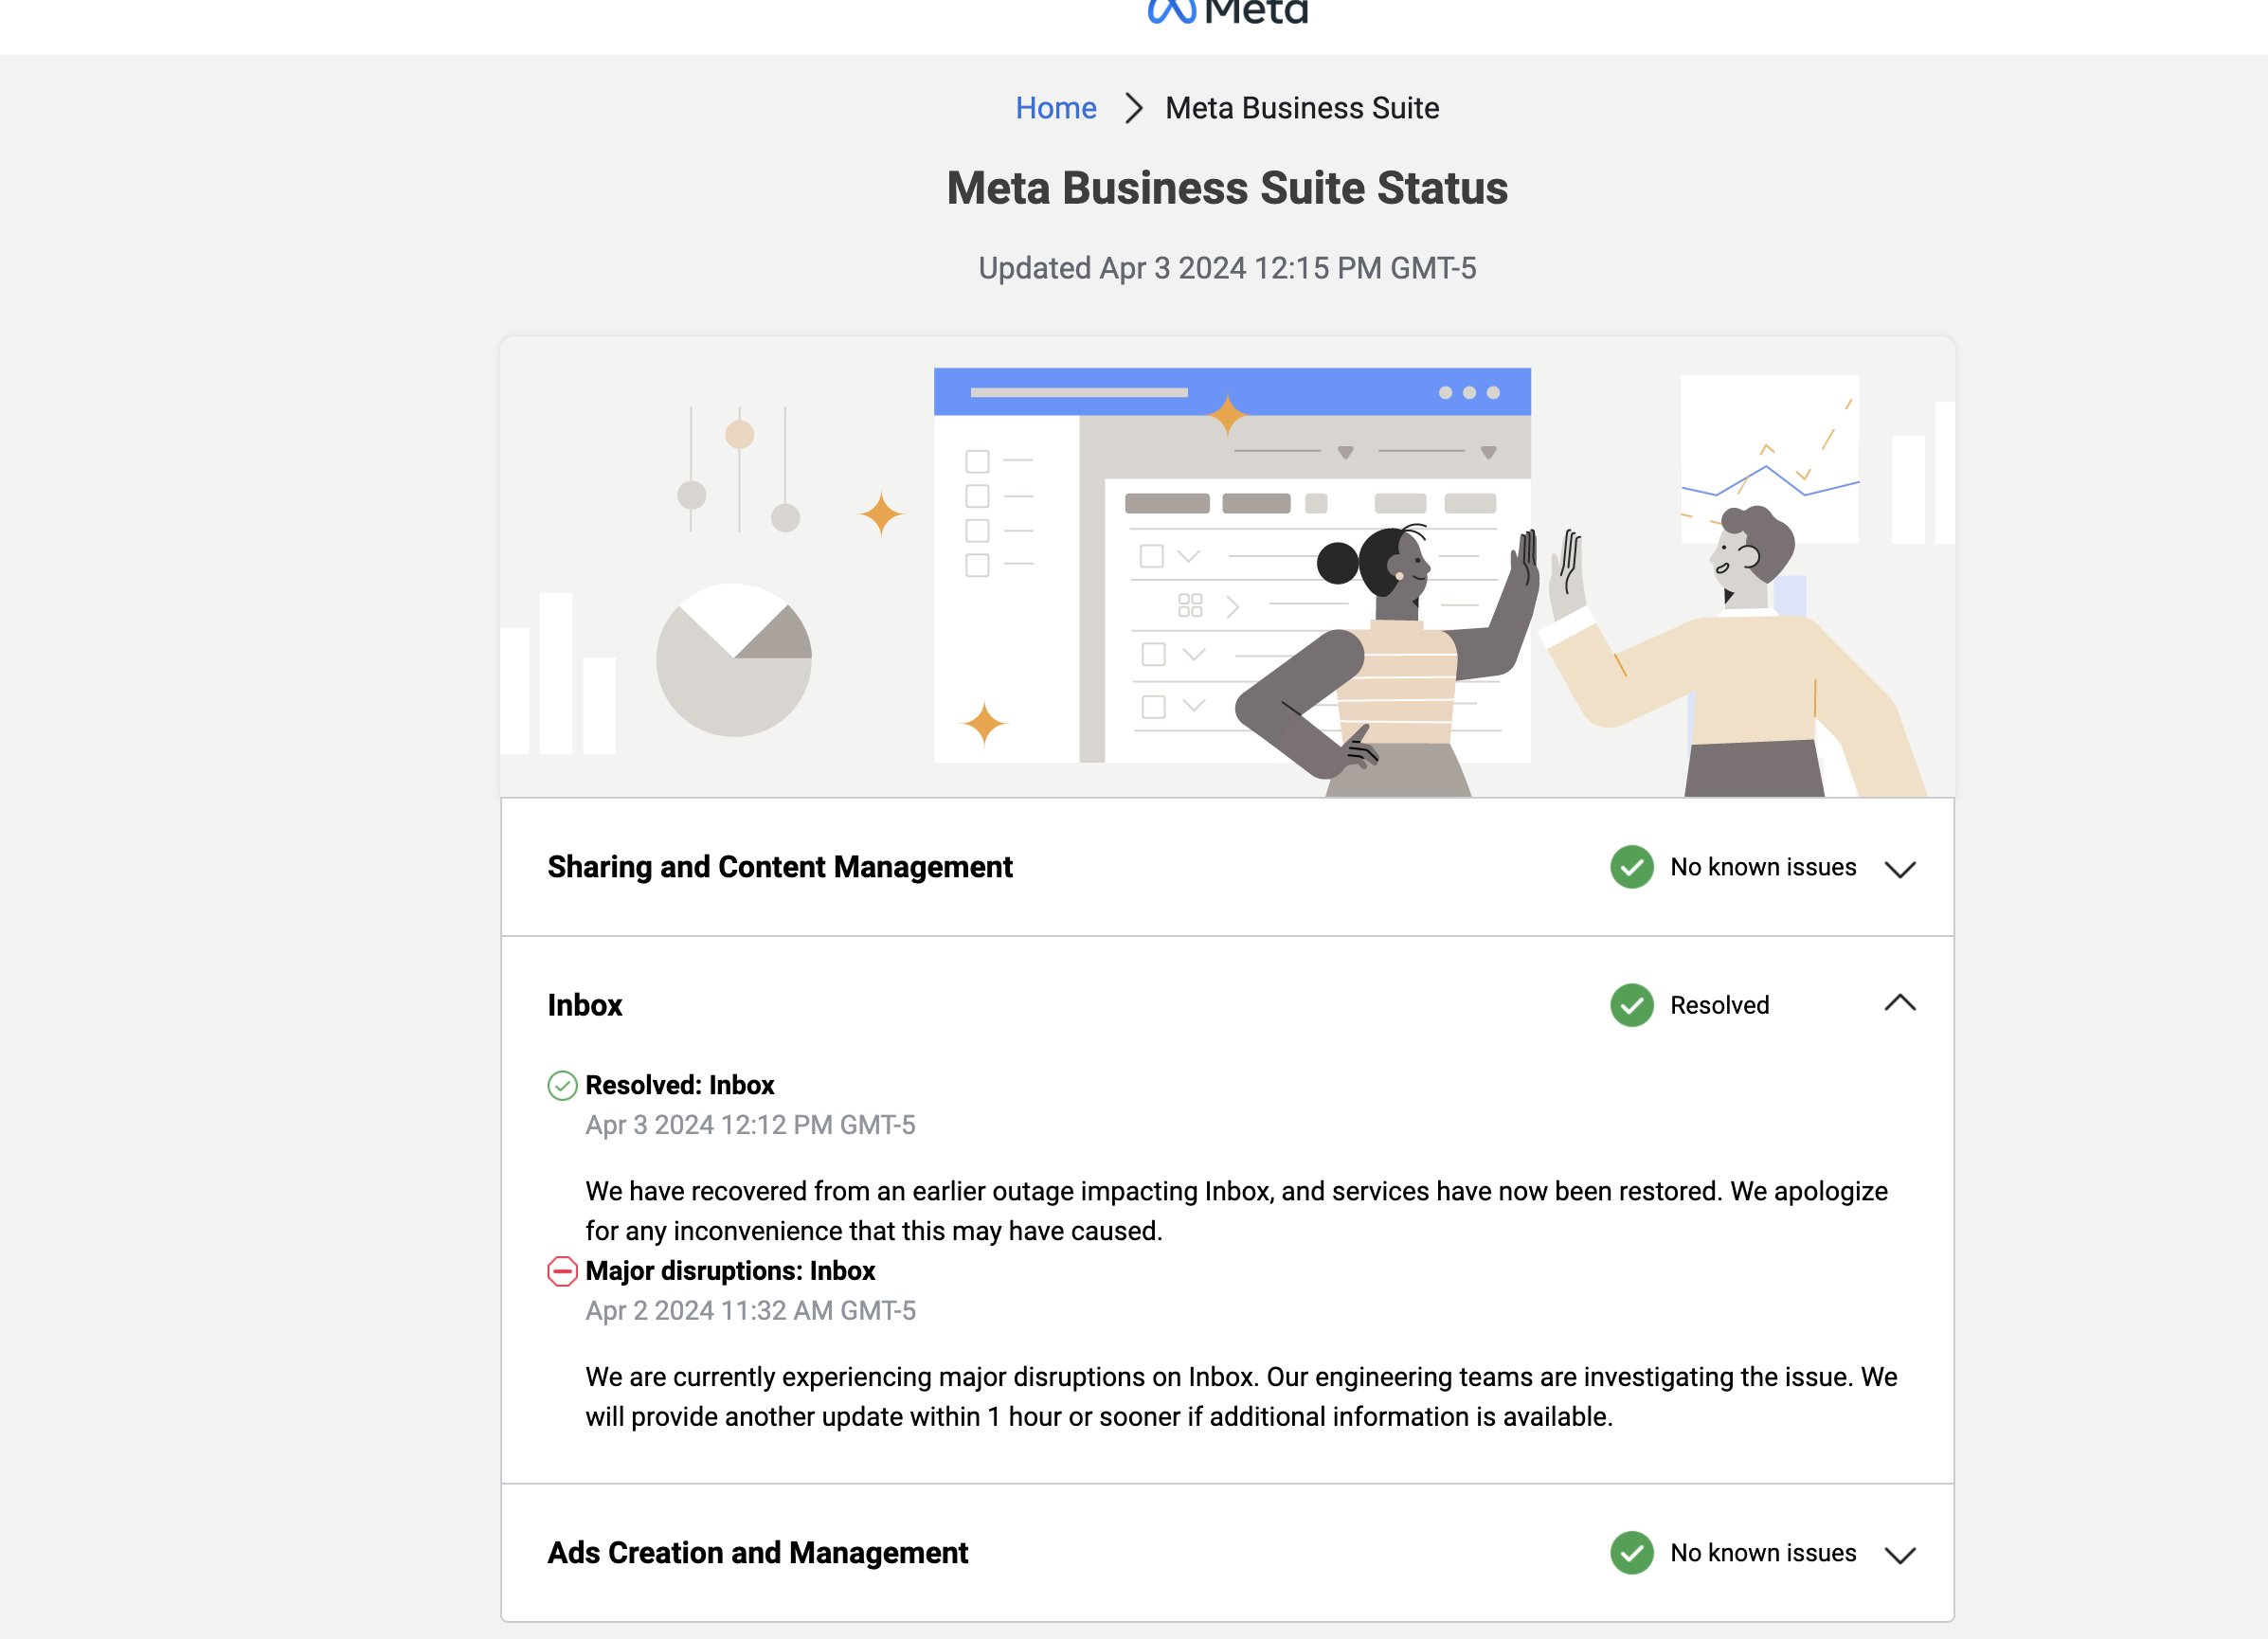Click the Resolved: Inbox update title
The width and height of the screenshot is (2268, 1639).
pos(679,1085)
